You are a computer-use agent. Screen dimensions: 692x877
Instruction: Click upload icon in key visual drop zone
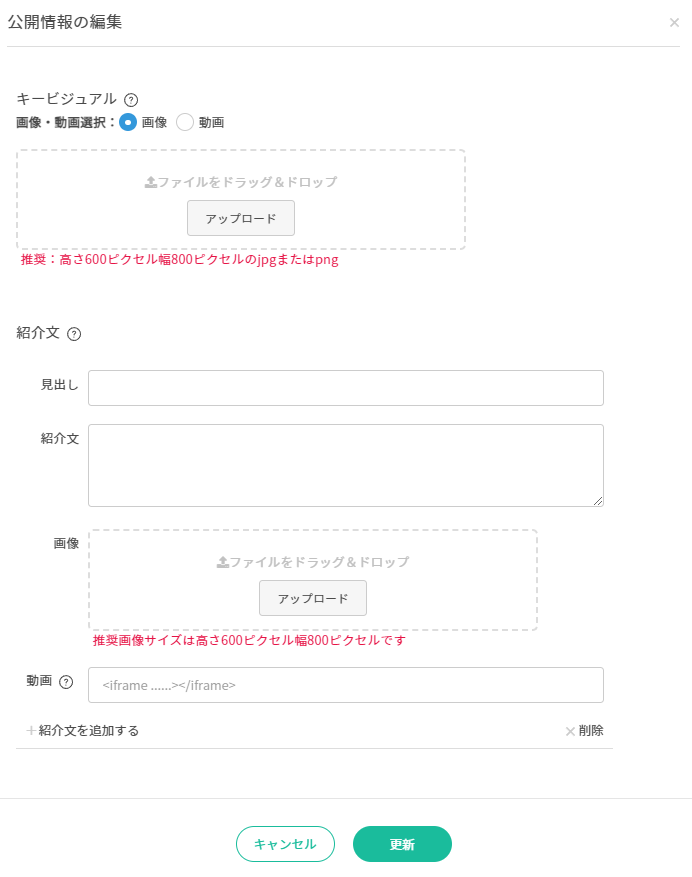pos(150,182)
